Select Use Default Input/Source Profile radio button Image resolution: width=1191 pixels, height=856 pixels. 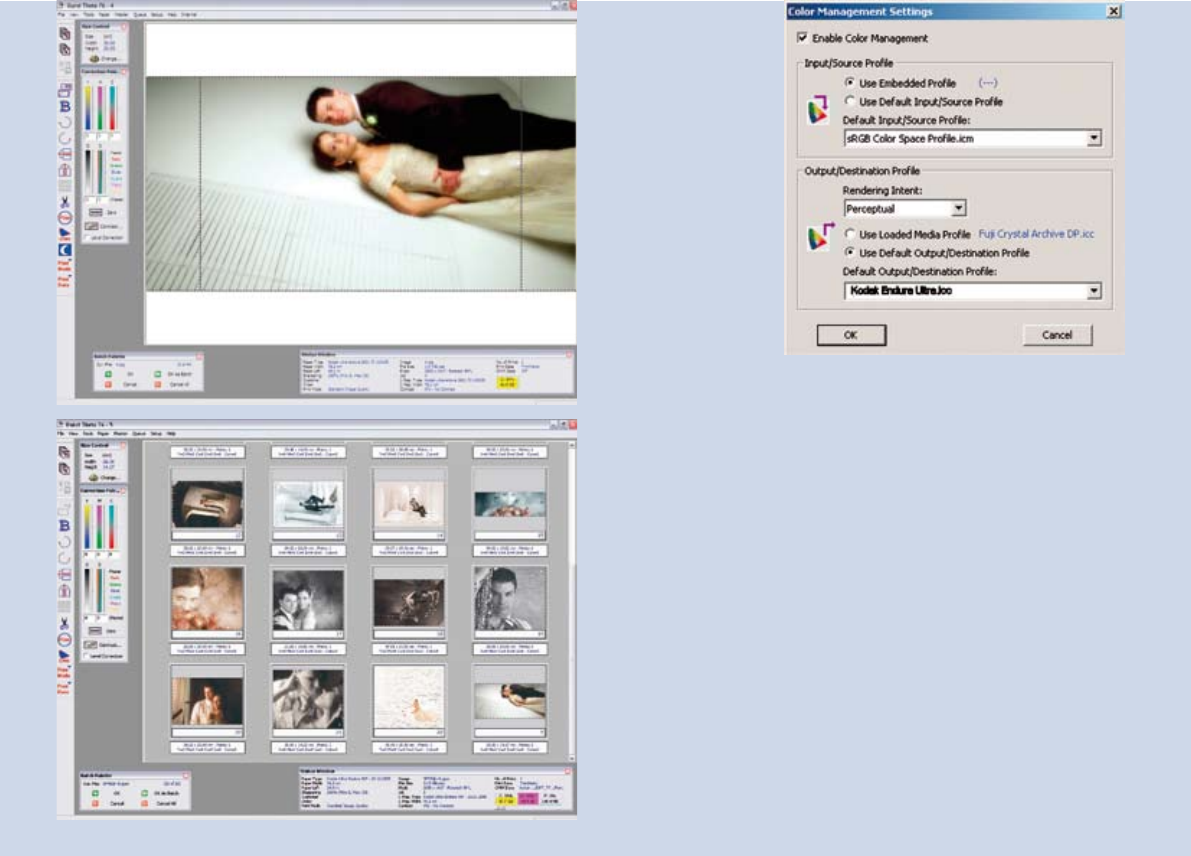click(x=849, y=101)
